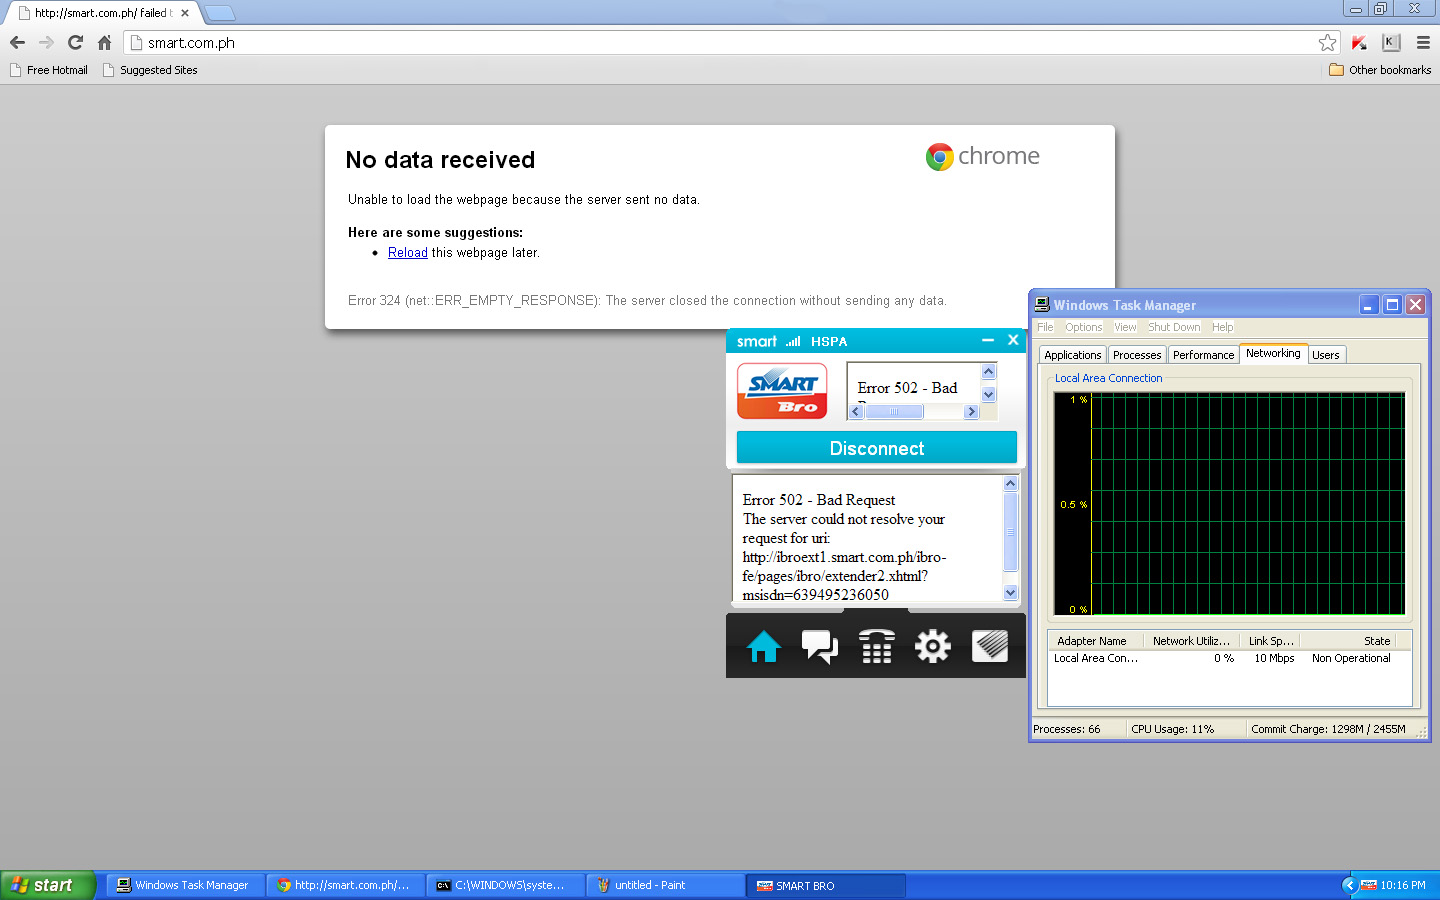The height and width of the screenshot is (900, 1440).
Task: Switch to the Applications tab
Action: (x=1072, y=355)
